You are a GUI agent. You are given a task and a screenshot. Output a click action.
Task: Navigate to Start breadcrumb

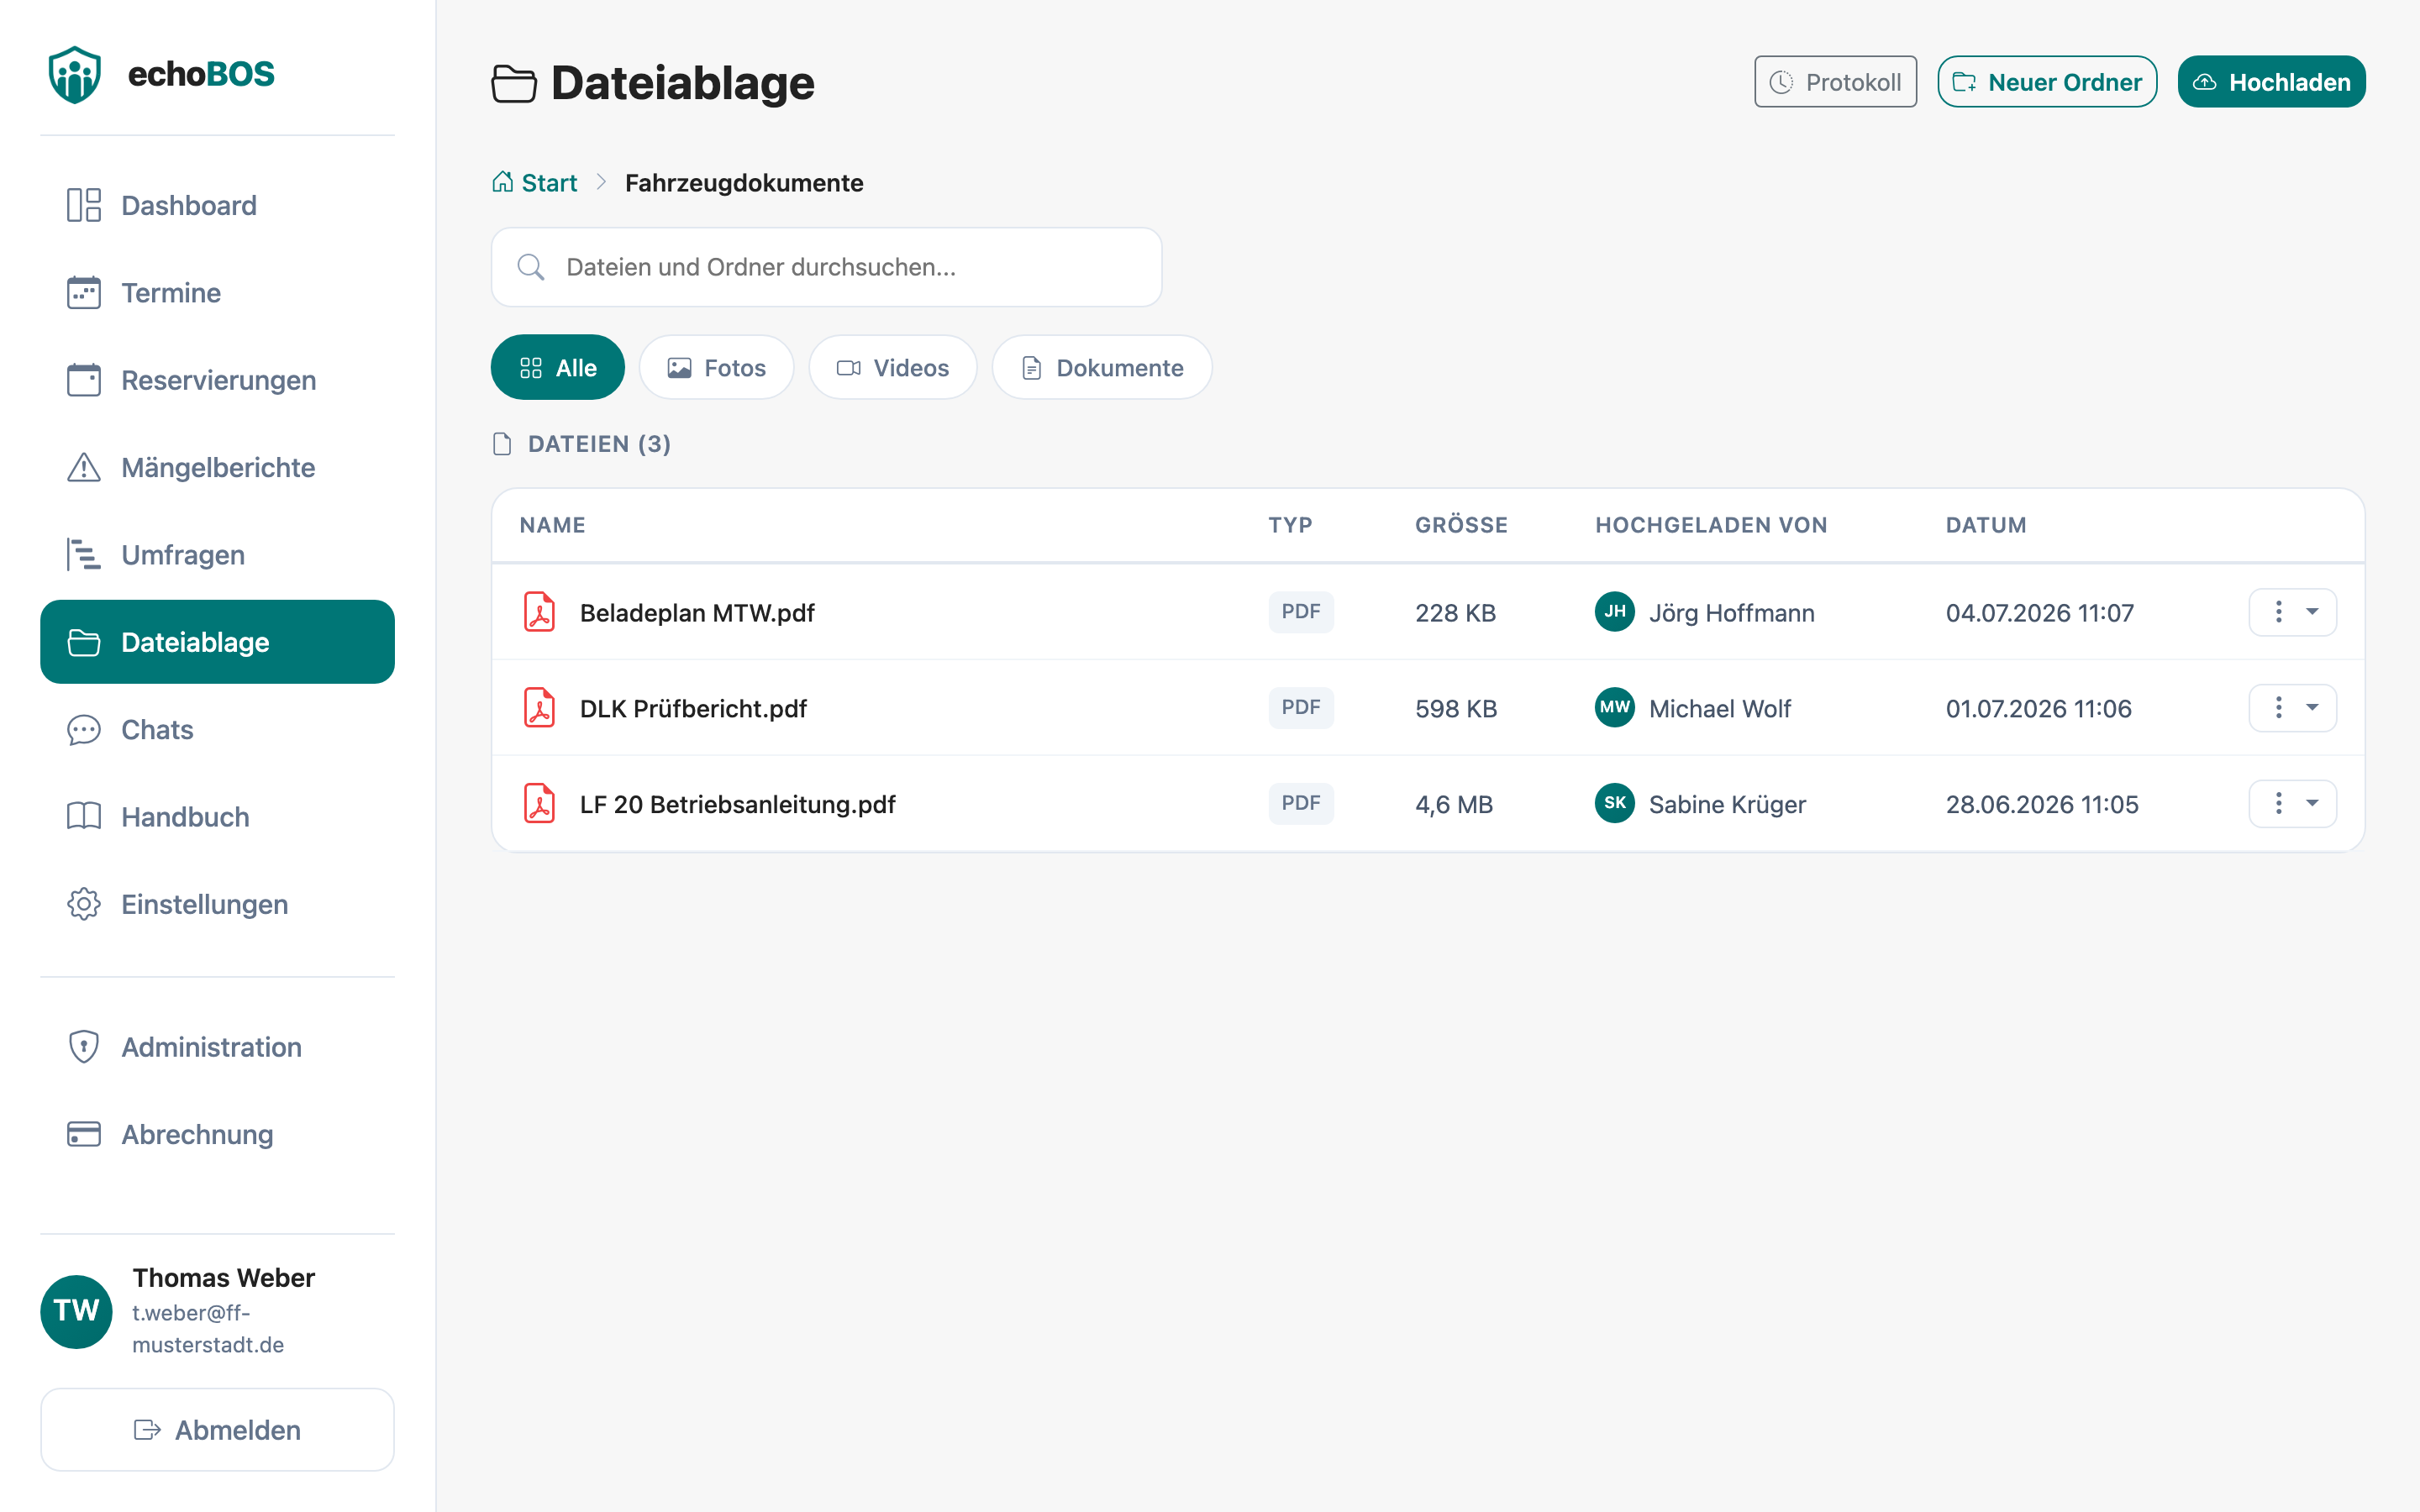[535, 183]
